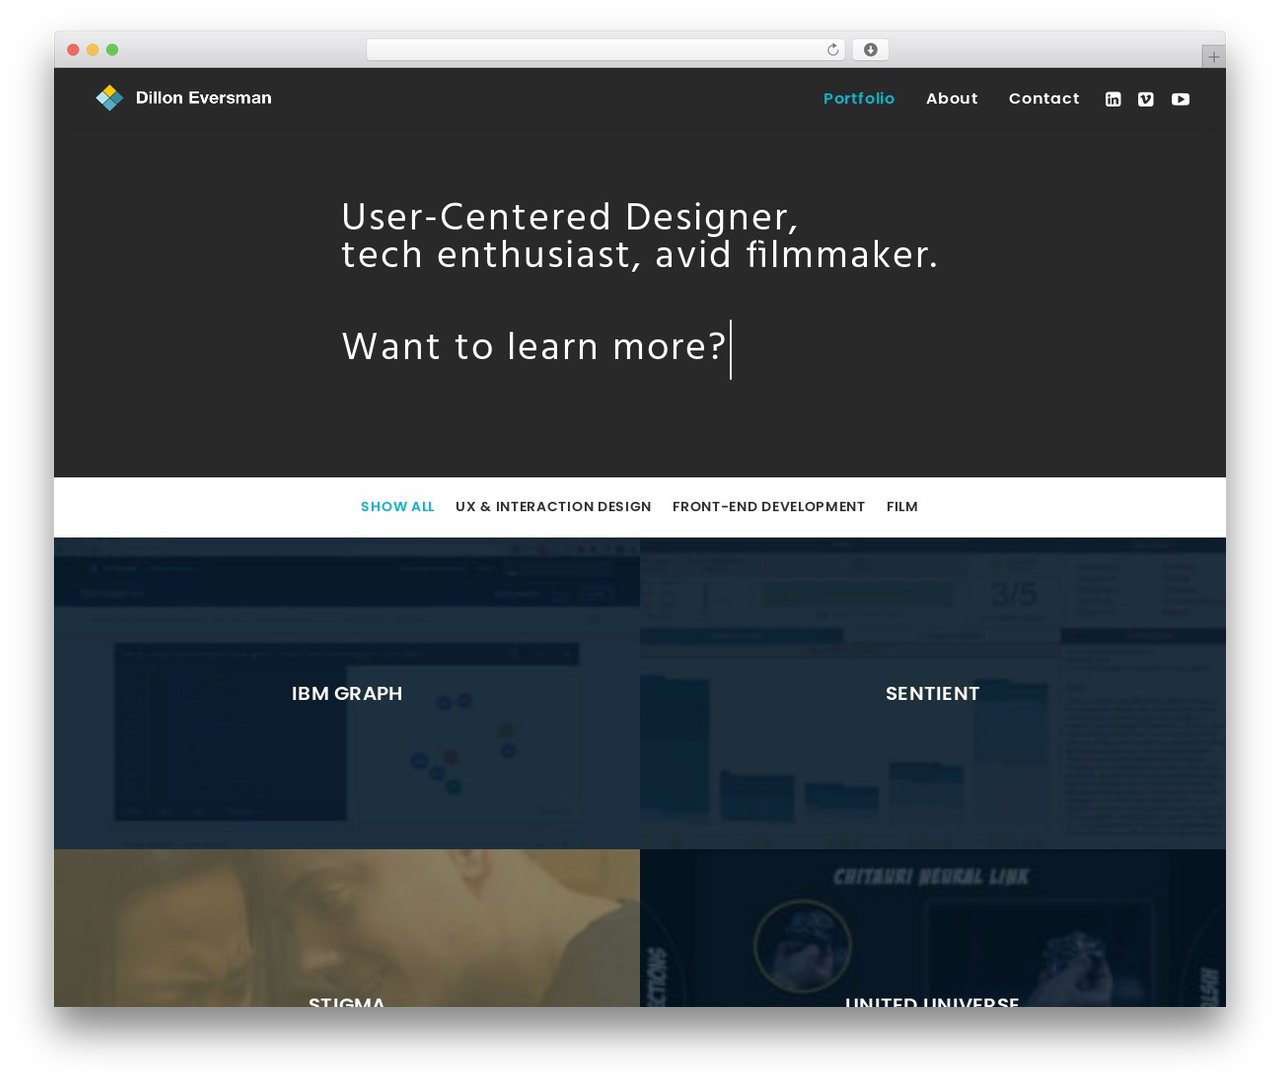Screen dimensions: 1280x1084
Task: View the United Universe project
Action: [933, 928]
